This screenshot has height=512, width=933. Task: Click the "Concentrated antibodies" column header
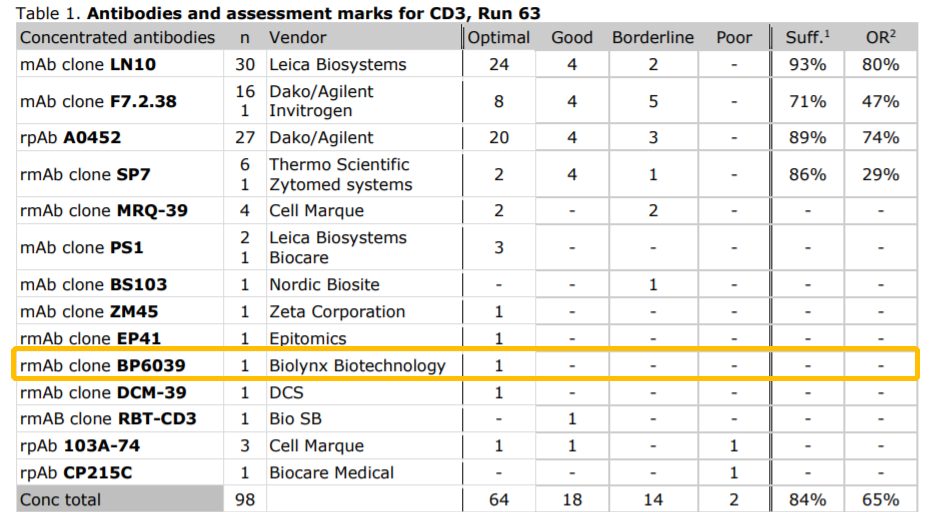click(117, 37)
